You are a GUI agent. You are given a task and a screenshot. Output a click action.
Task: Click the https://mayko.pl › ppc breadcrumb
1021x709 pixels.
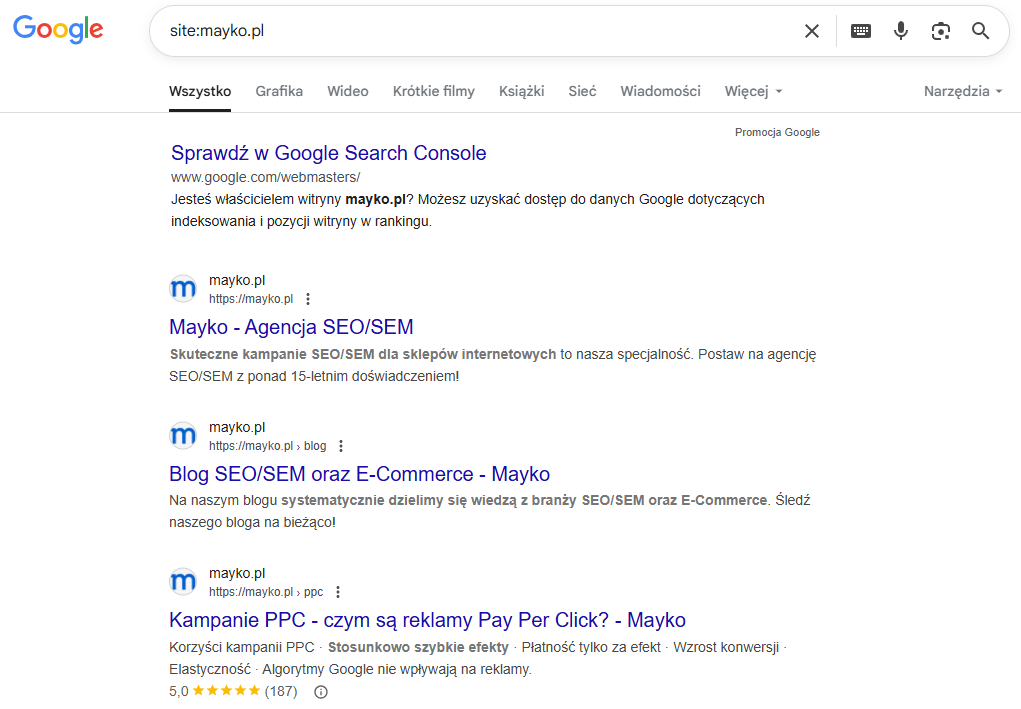tap(266, 592)
